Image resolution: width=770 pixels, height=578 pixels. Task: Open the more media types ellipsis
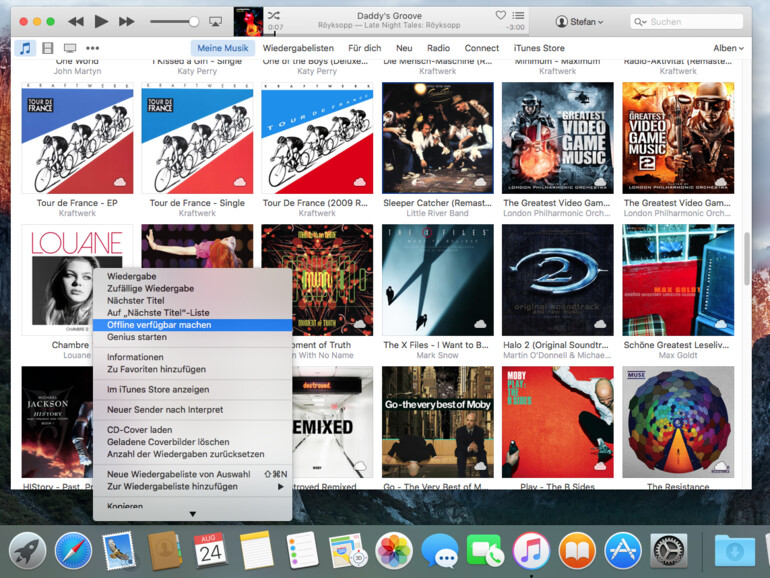coord(92,48)
